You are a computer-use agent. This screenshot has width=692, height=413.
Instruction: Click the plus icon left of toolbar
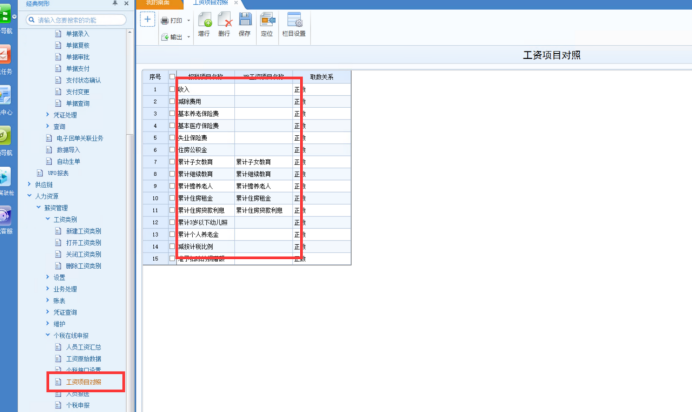click(147, 19)
